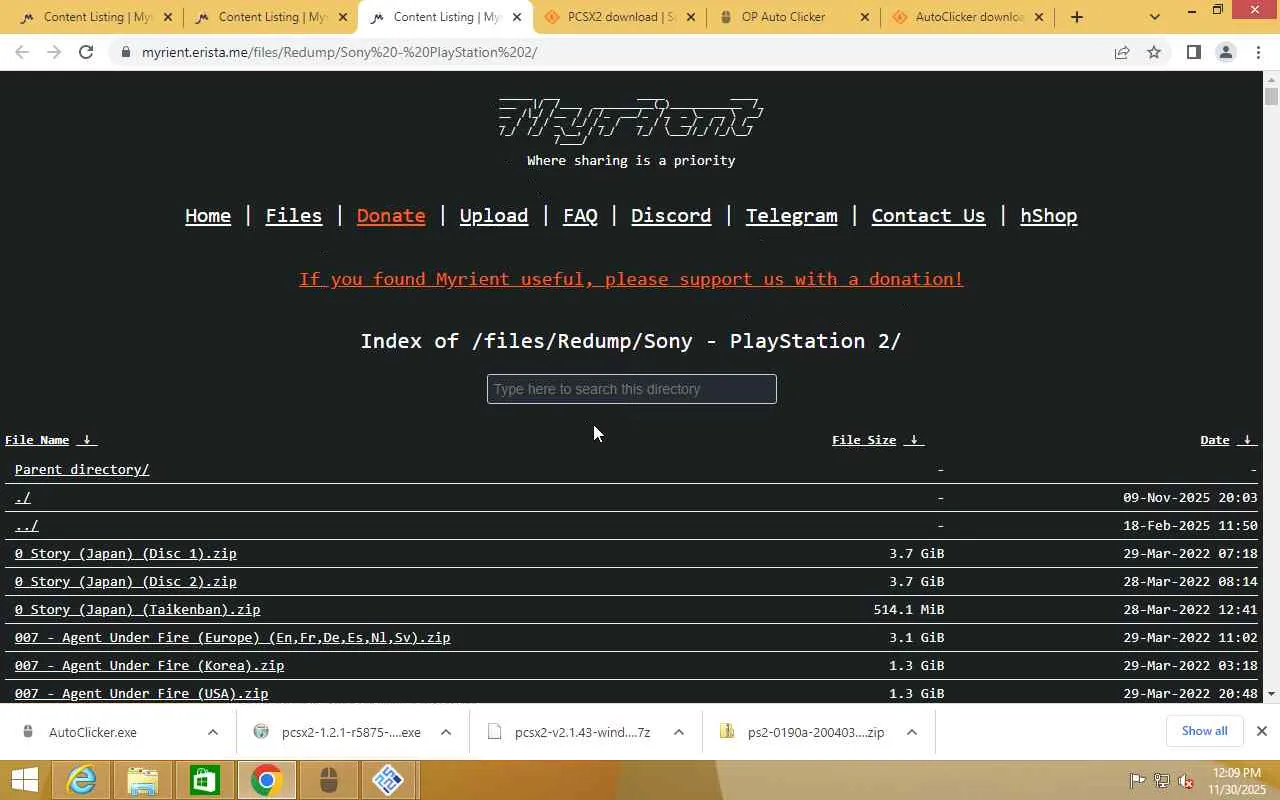Click the share page icon in address bar
Image resolution: width=1280 pixels, height=800 pixels.
(1122, 52)
